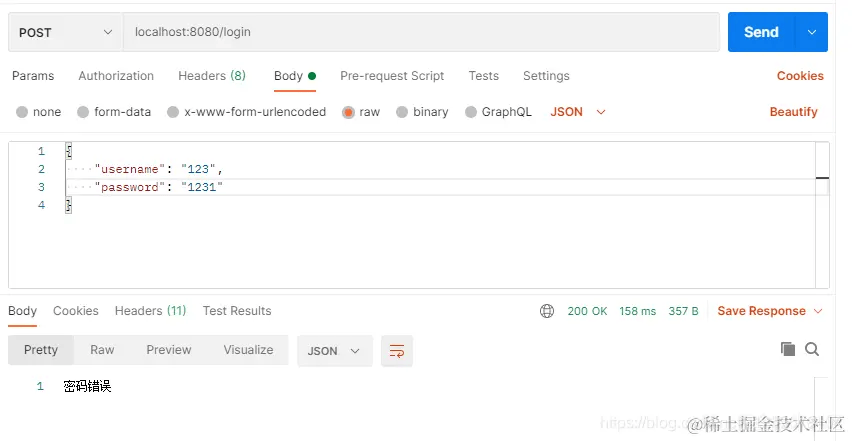Click the blue Send button
852x441 pixels.
point(761,32)
